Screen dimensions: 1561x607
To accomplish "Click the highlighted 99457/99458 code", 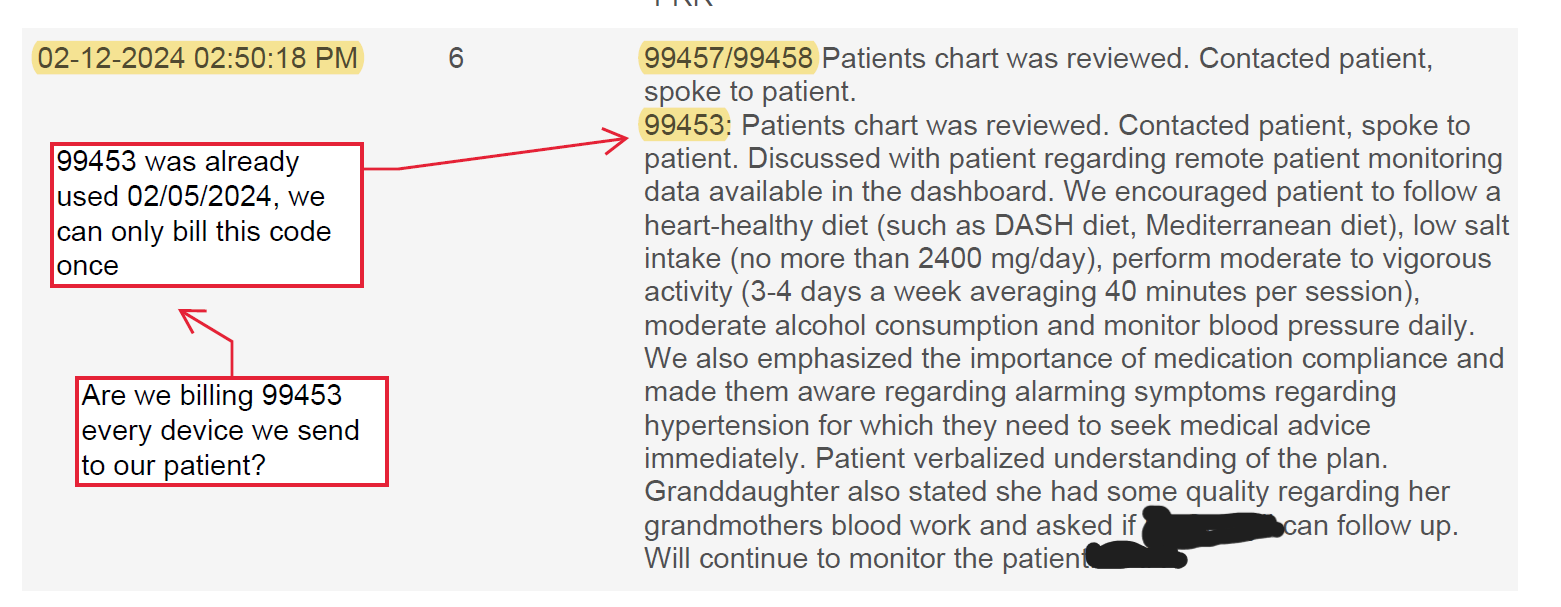I will click(729, 58).
